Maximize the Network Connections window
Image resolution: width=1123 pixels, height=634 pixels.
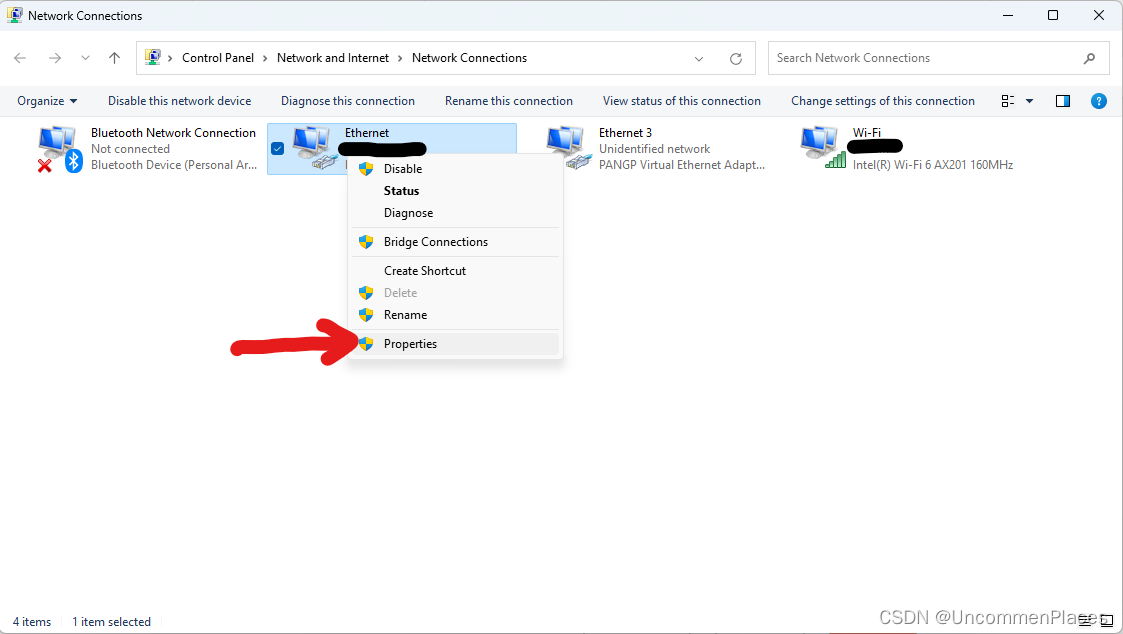1053,15
